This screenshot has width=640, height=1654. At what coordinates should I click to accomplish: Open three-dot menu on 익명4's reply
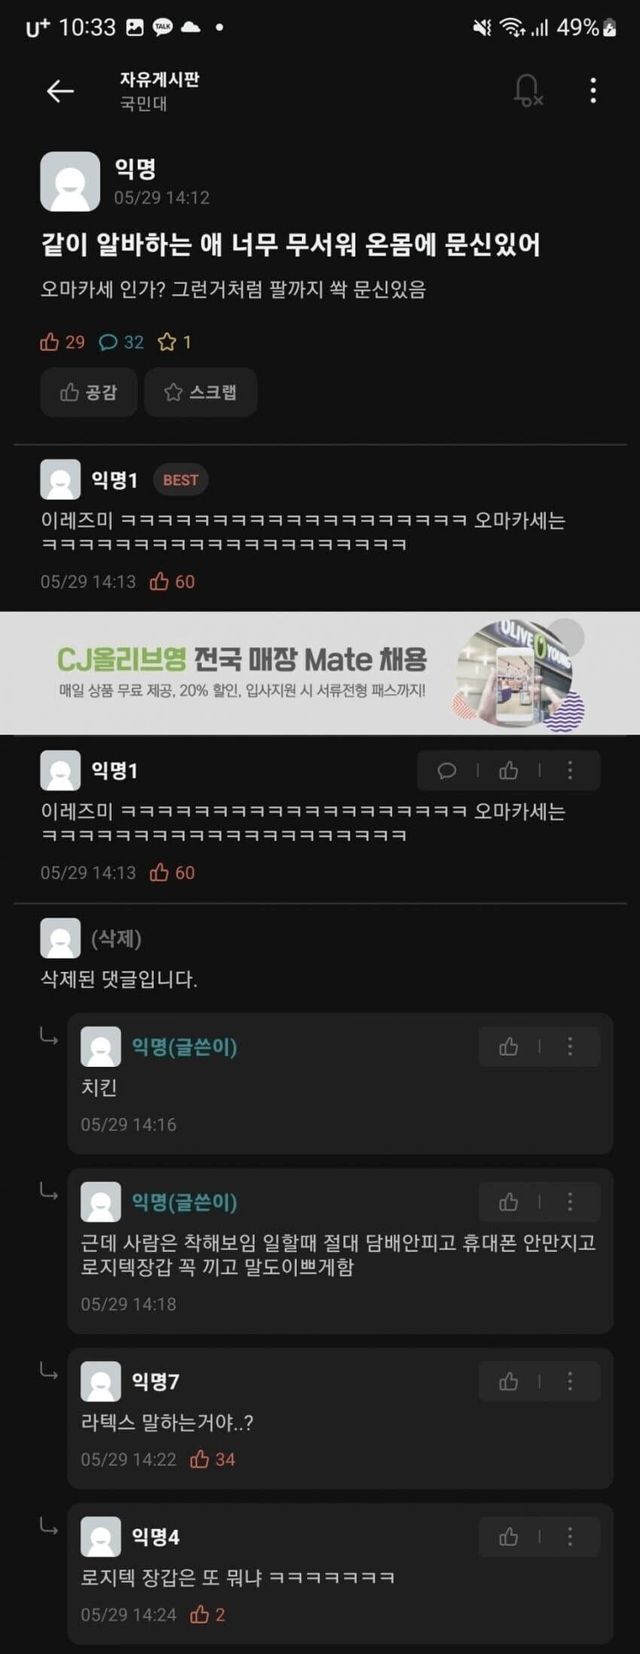(x=570, y=1536)
